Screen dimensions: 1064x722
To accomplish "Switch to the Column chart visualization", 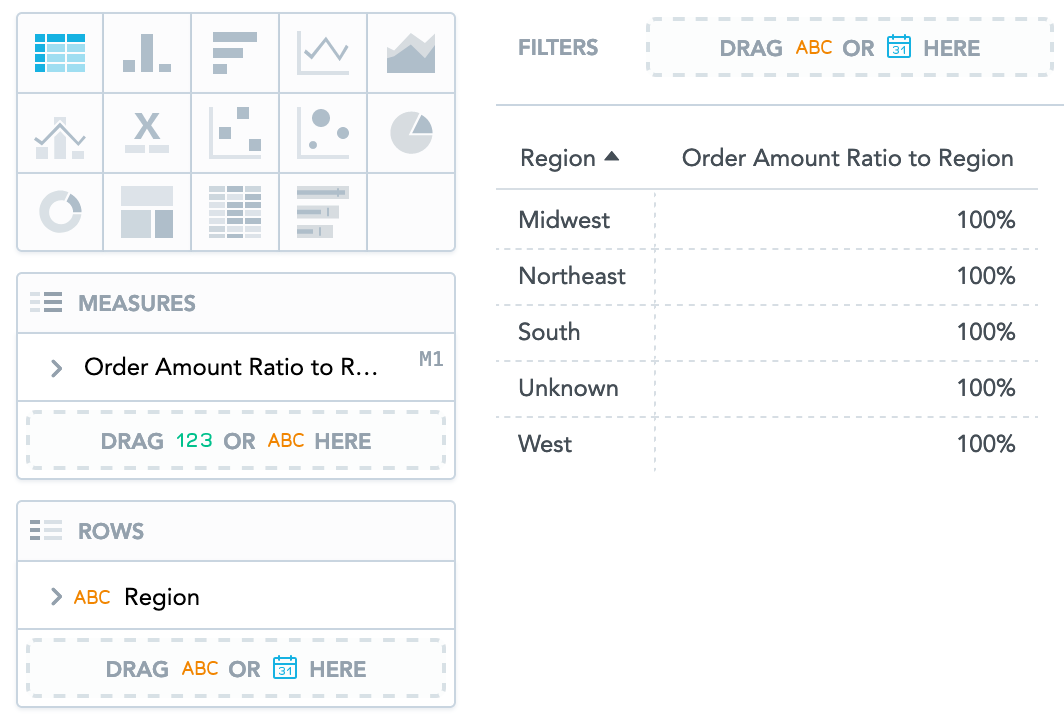I will pos(147,53).
